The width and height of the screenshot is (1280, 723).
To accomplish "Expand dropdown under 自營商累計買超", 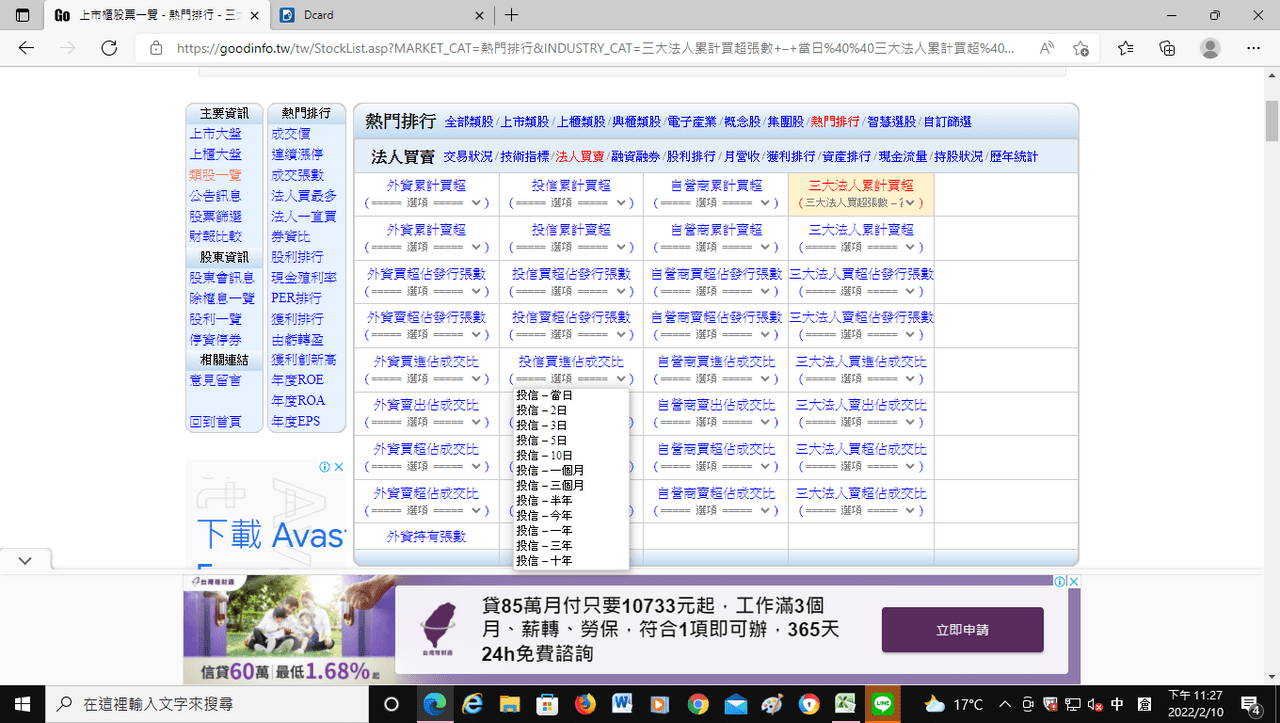I will (716, 203).
